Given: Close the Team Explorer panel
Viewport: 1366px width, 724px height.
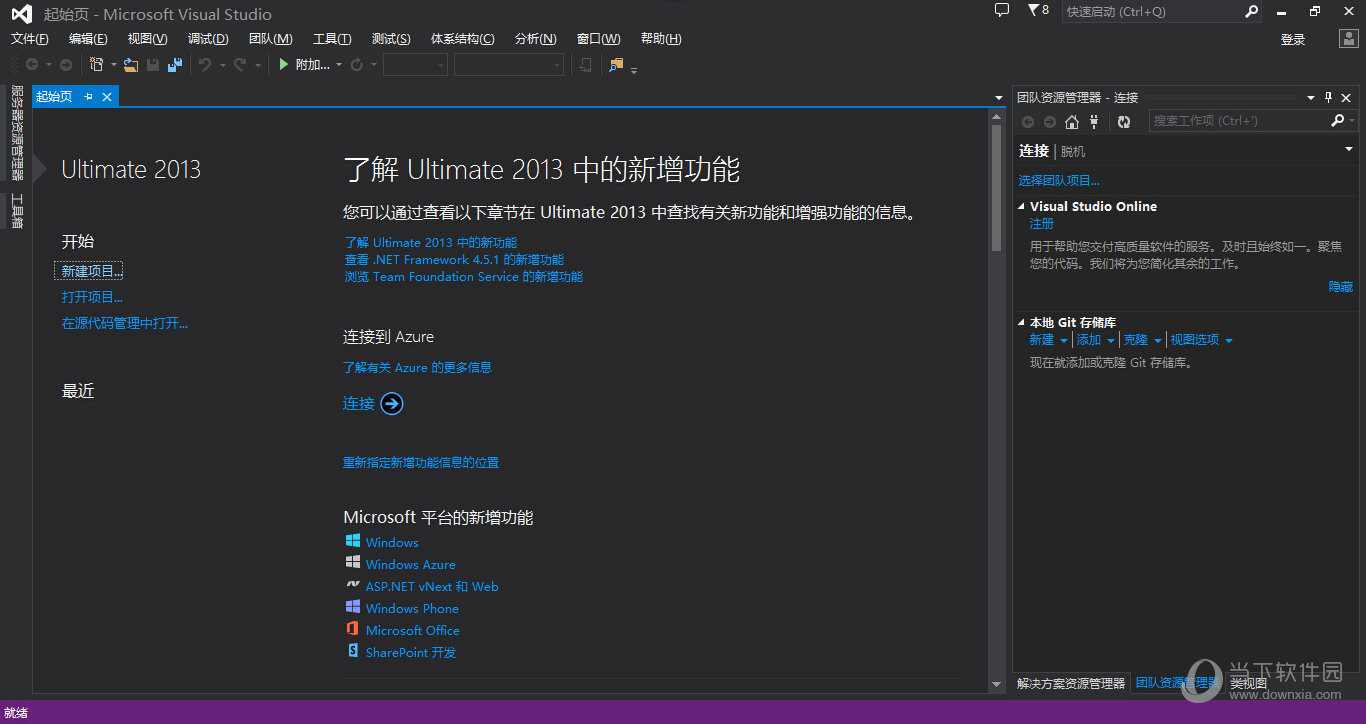Looking at the screenshot, I should coord(1346,97).
